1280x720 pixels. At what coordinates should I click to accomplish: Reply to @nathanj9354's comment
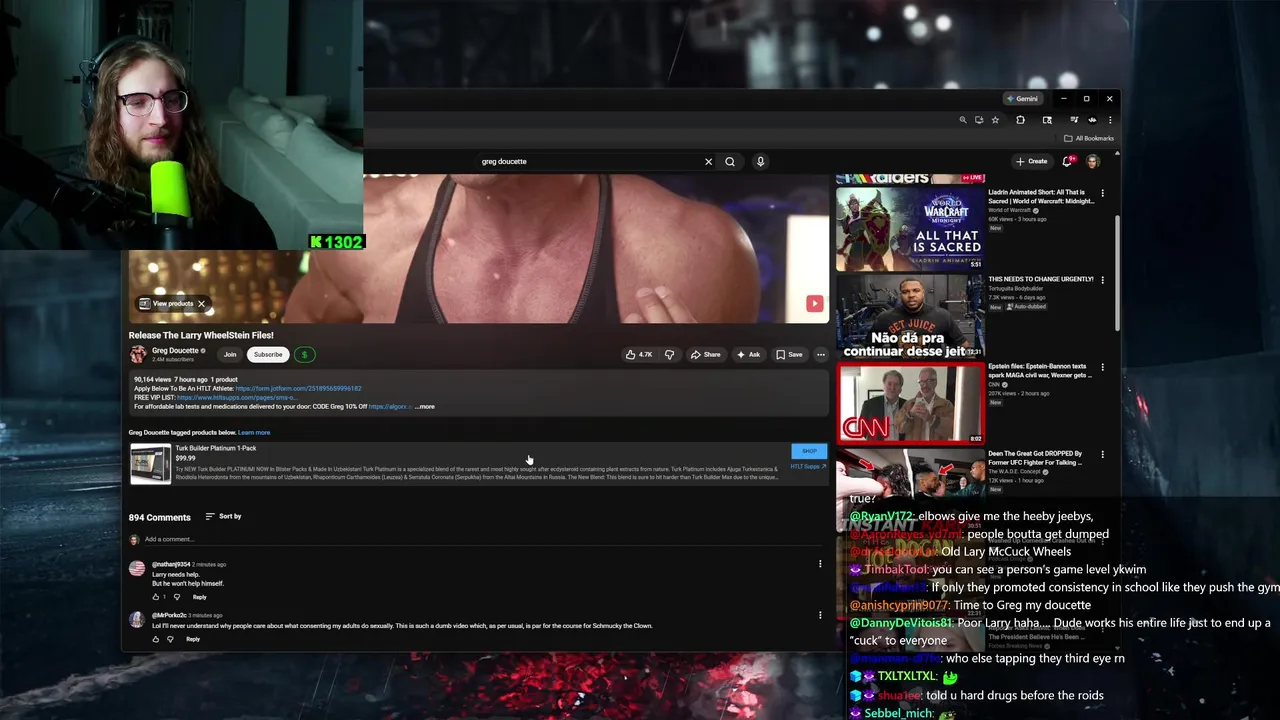[x=199, y=597]
